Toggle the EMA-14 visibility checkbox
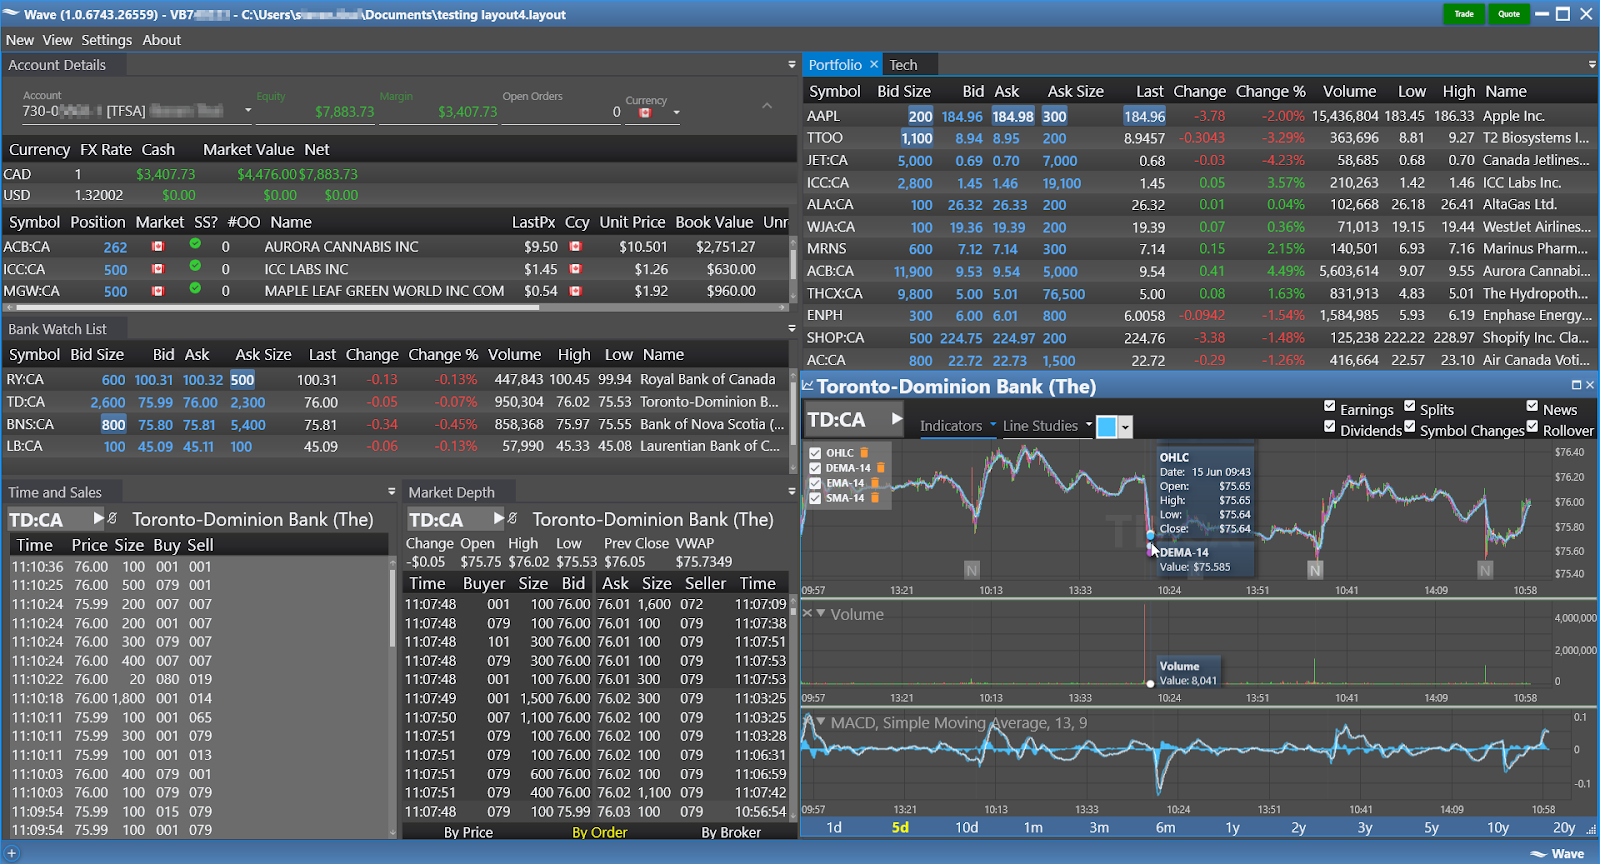The height and width of the screenshot is (864, 1600). 816,483
